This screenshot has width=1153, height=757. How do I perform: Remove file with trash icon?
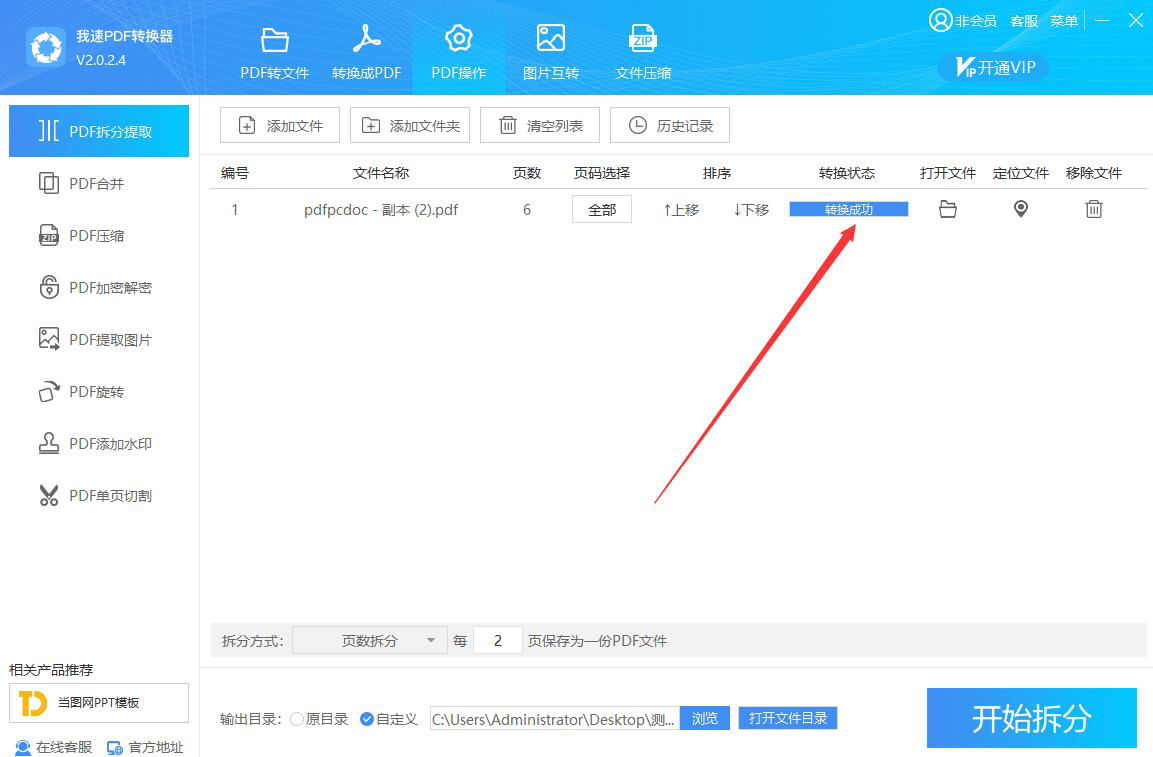(1094, 210)
